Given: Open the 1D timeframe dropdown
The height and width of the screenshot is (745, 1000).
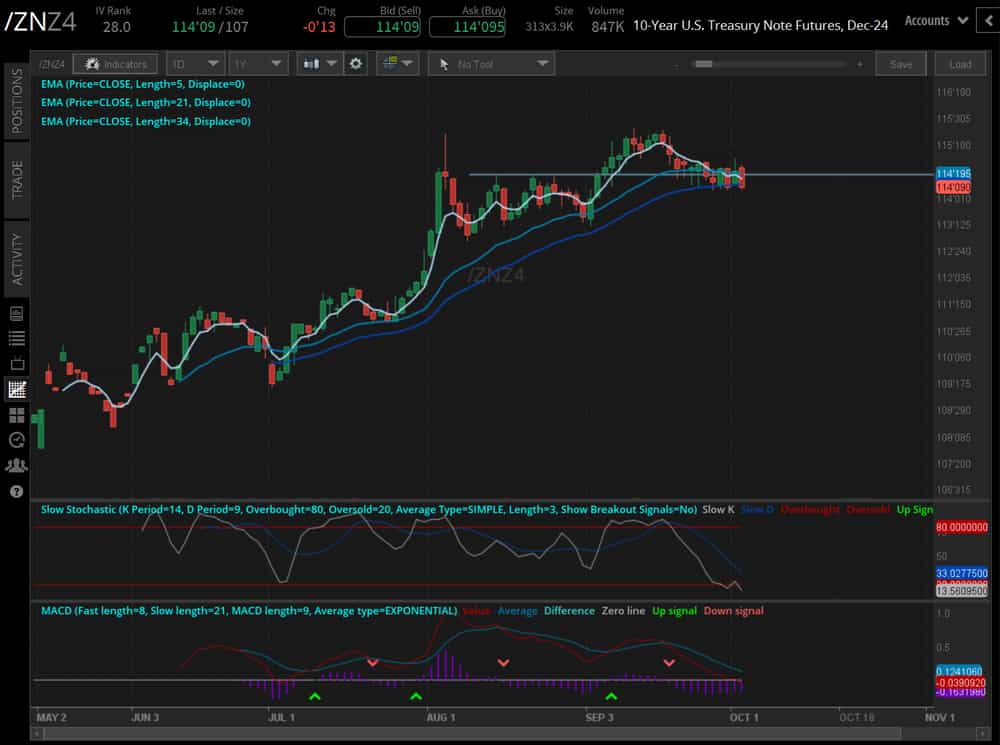Looking at the screenshot, I should (196, 63).
